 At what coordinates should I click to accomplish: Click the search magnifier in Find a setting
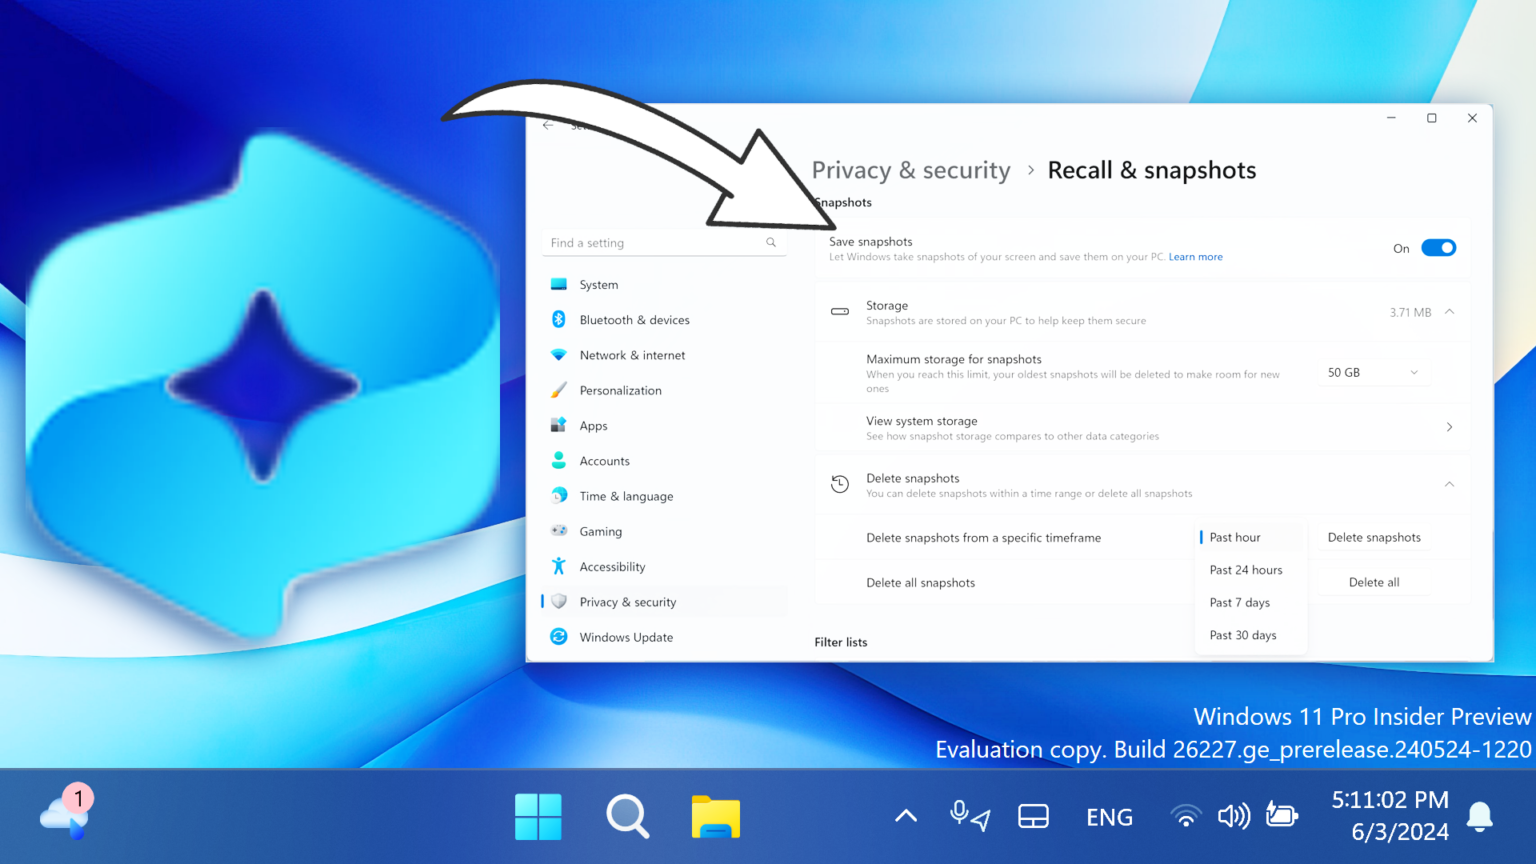click(x=771, y=242)
